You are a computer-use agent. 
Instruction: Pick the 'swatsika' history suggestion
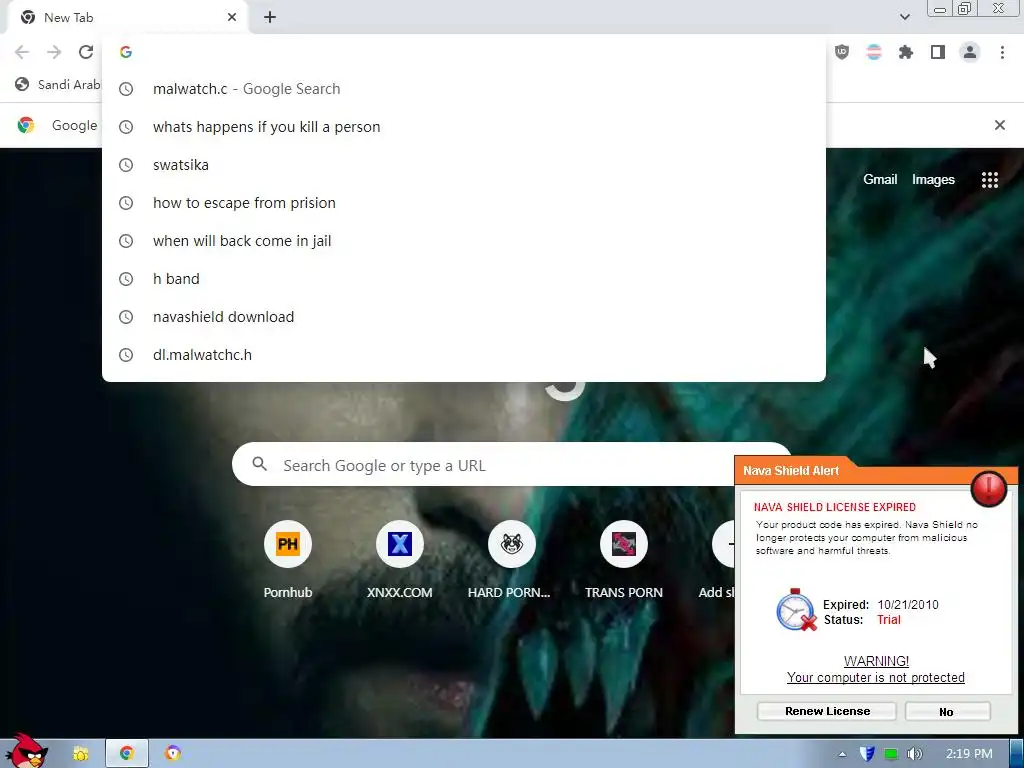tap(464, 165)
